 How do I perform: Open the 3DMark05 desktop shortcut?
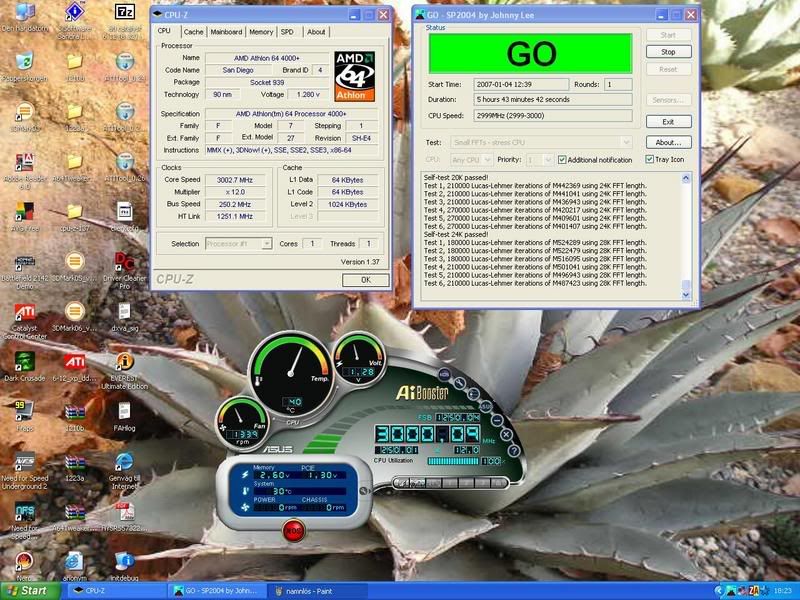click(24, 112)
